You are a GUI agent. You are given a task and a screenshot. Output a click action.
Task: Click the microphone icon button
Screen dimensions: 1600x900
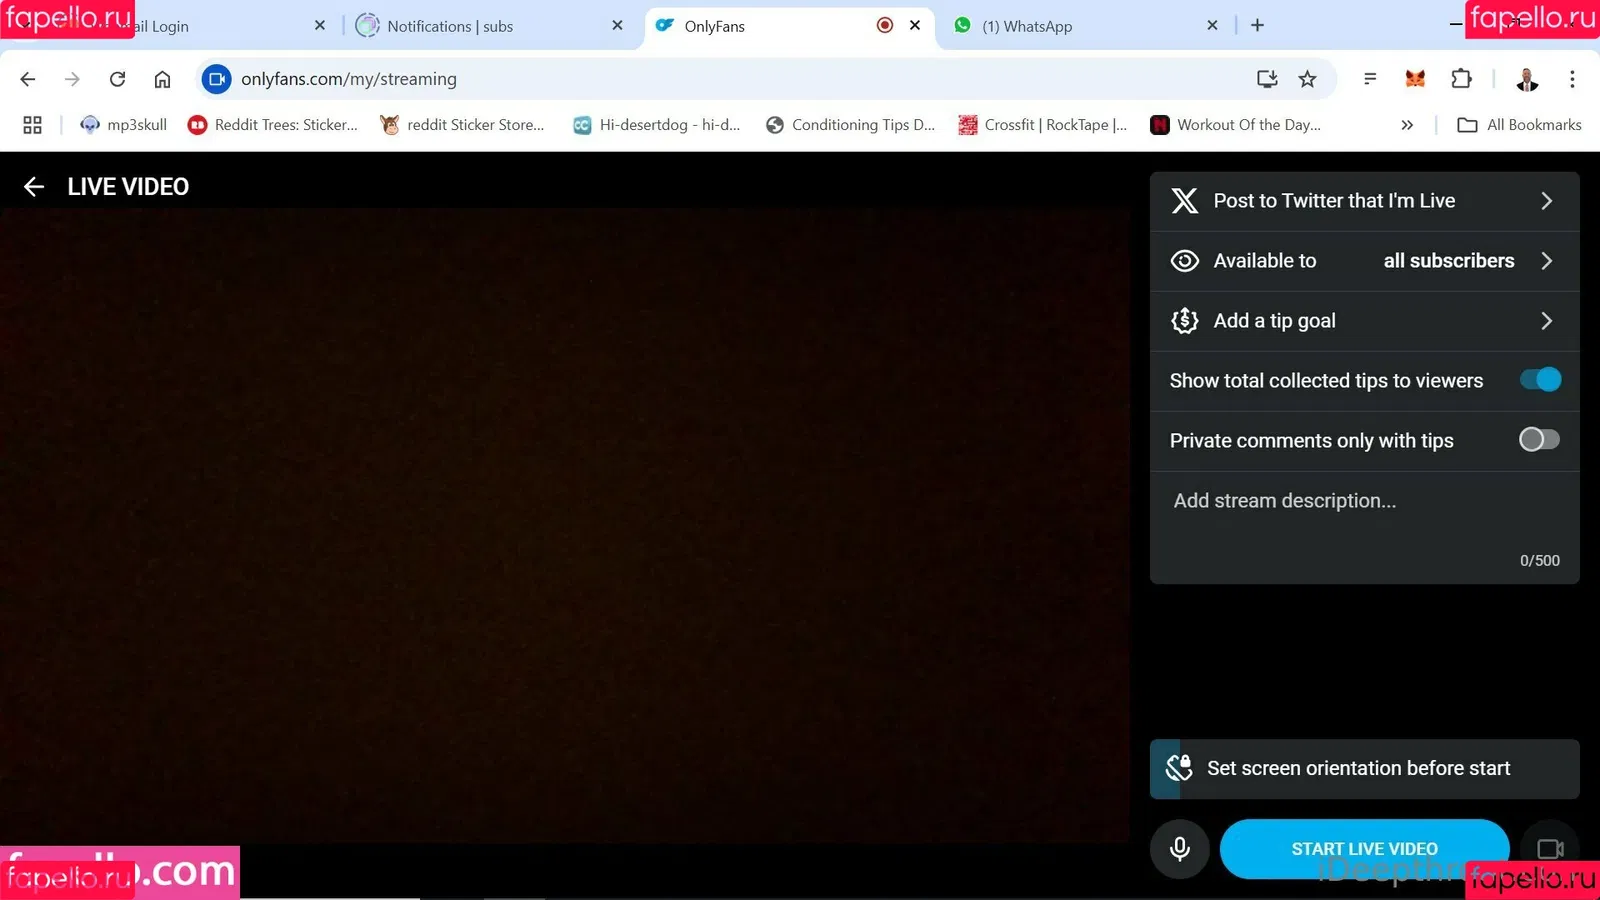pyautogui.click(x=1180, y=849)
